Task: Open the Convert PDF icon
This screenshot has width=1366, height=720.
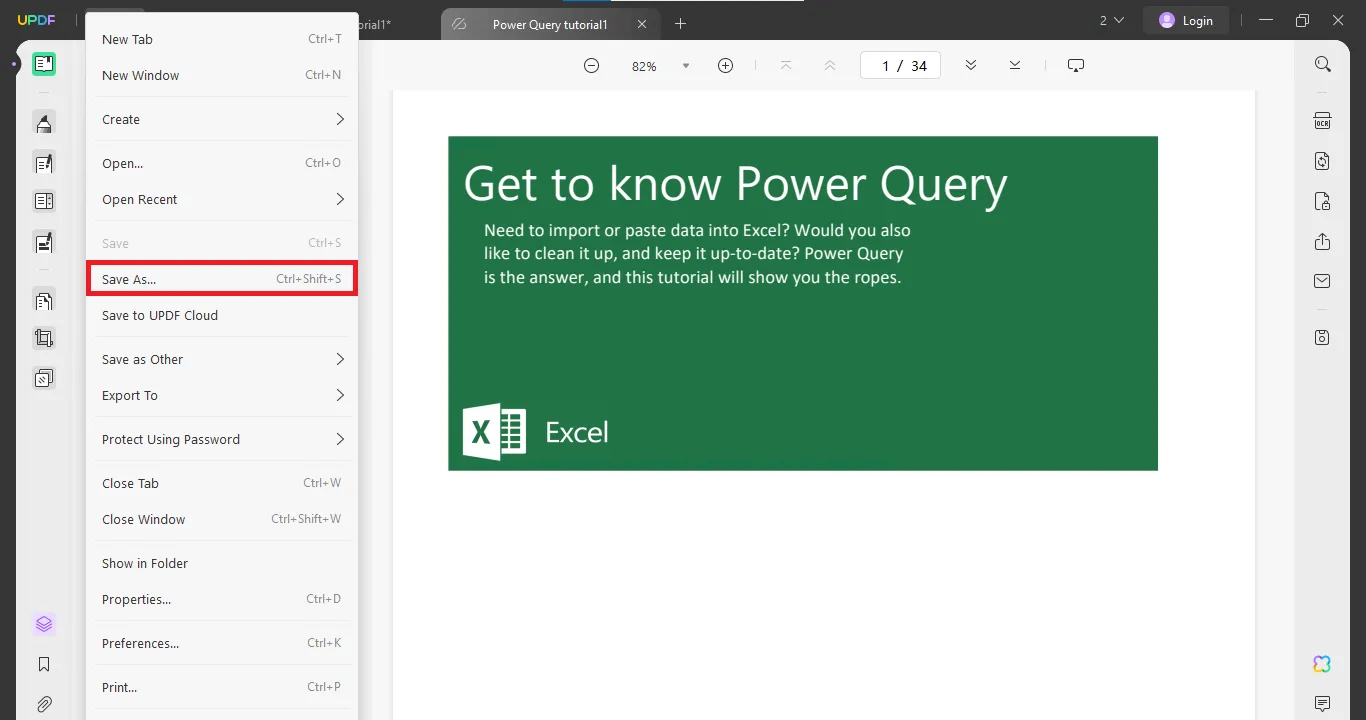Action: tap(1322, 161)
